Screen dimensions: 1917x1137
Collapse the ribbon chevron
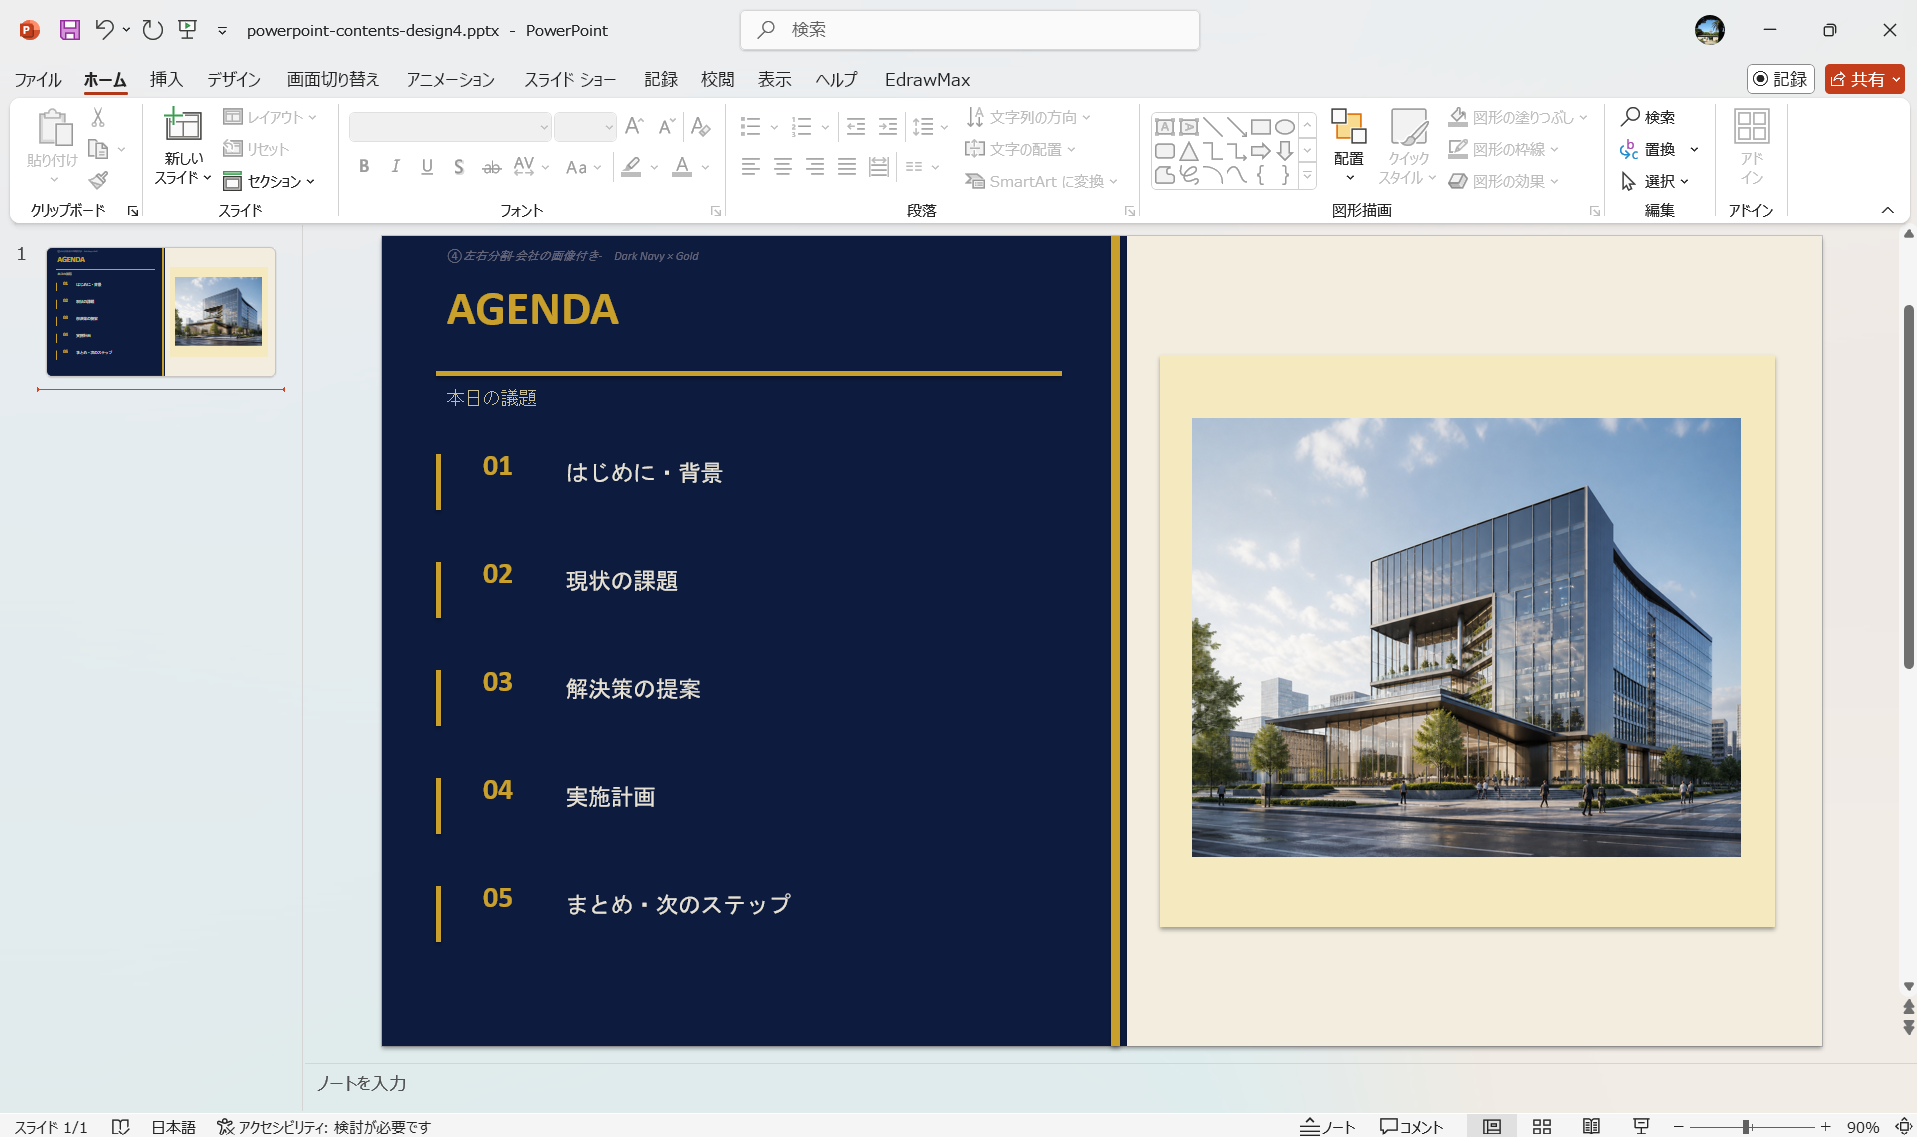(1888, 210)
